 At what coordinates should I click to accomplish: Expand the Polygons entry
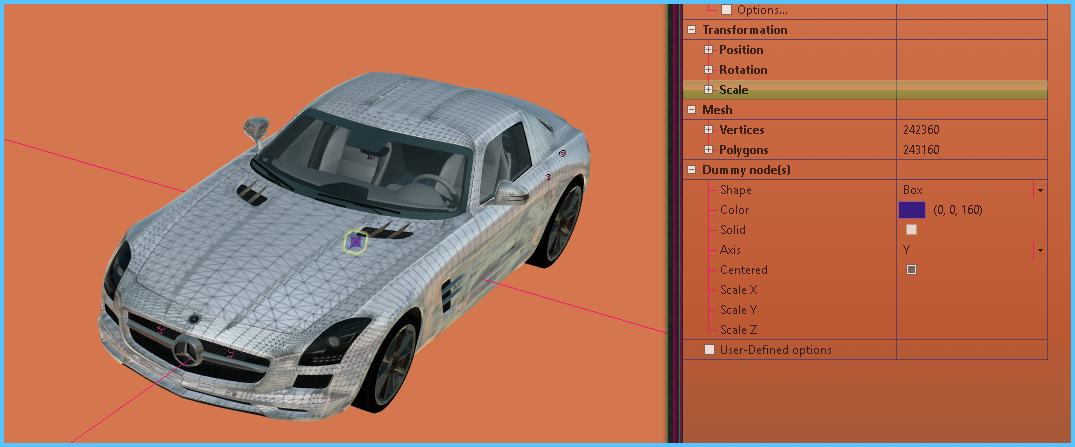tap(708, 150)
